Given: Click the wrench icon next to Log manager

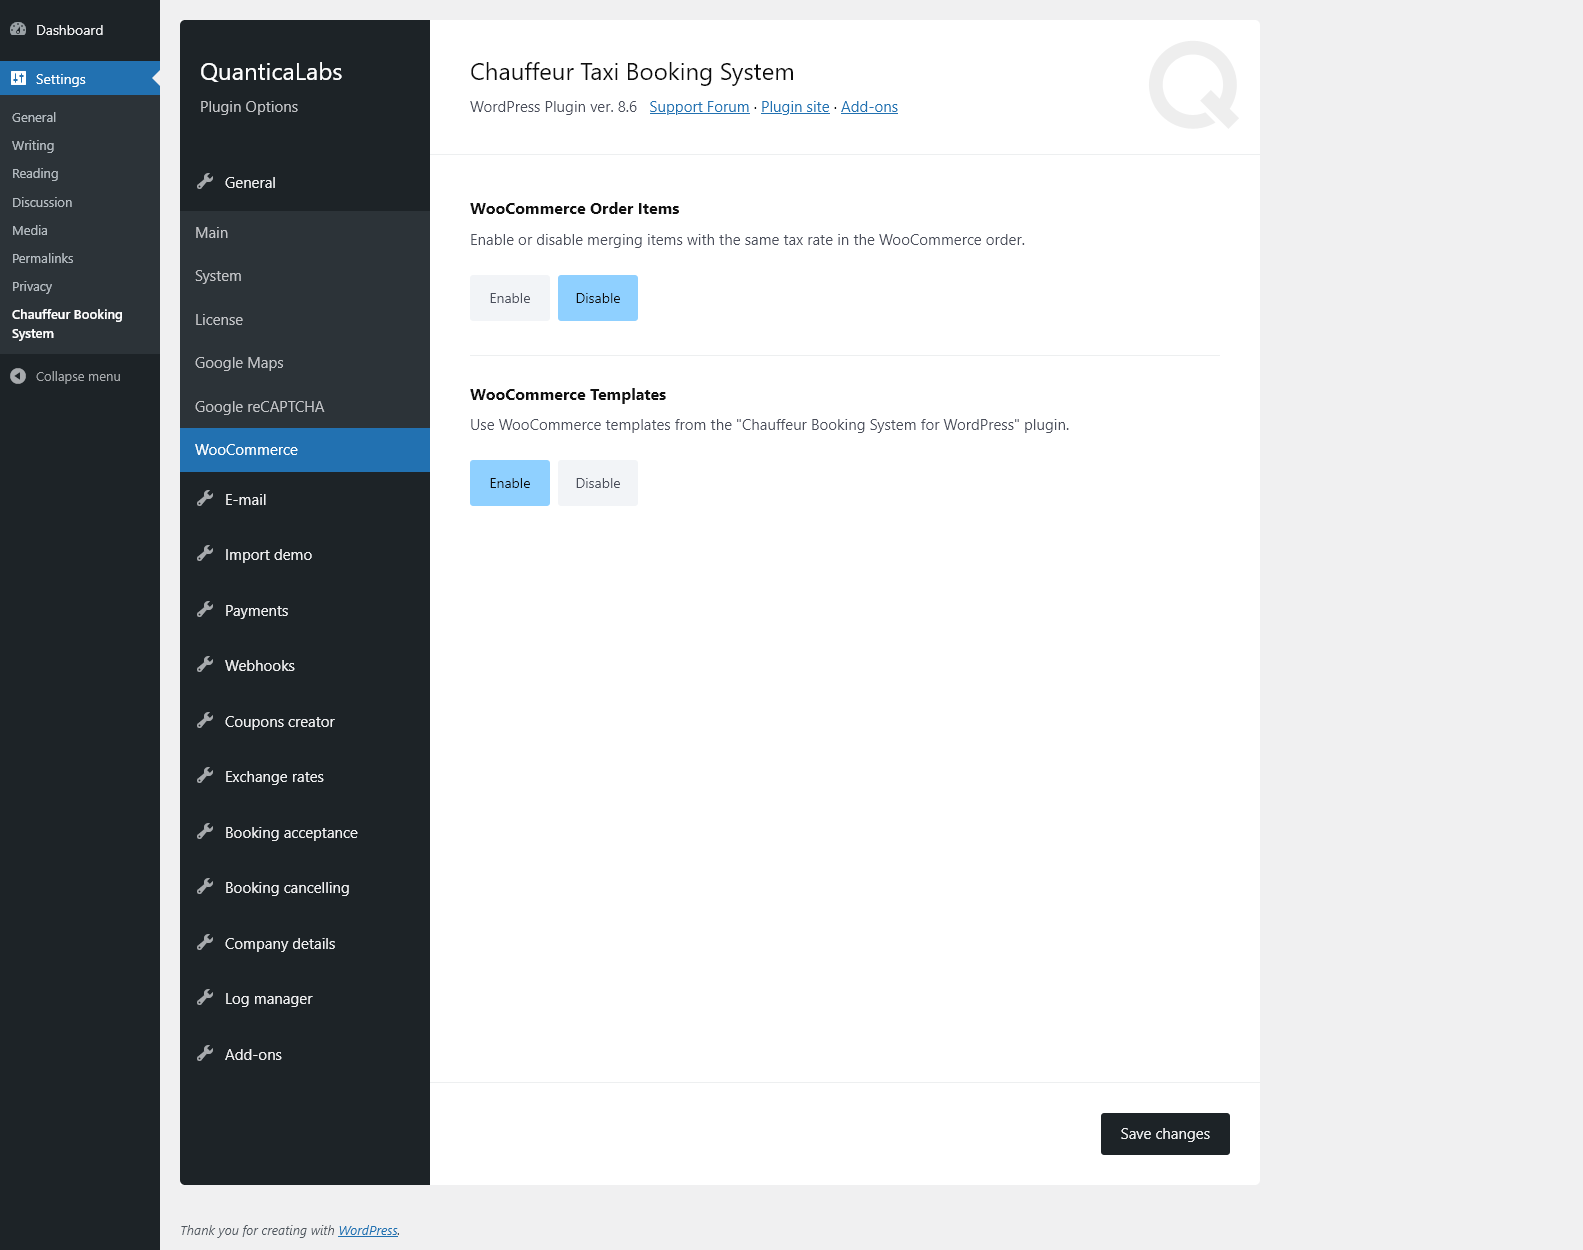Looking at the screenshot, I should [x=205, y=997].
